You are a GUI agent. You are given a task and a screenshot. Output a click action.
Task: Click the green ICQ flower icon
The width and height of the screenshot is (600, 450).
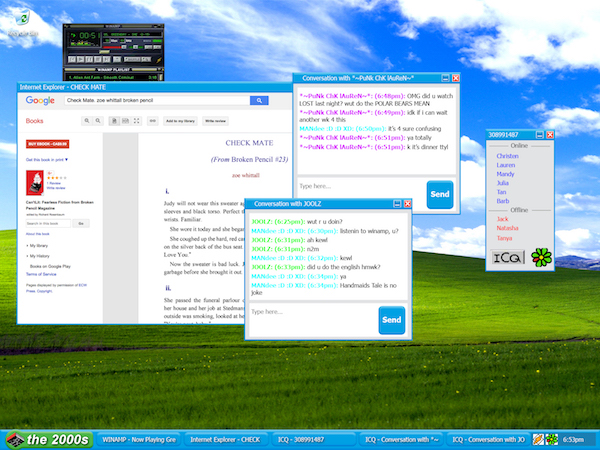541,257
